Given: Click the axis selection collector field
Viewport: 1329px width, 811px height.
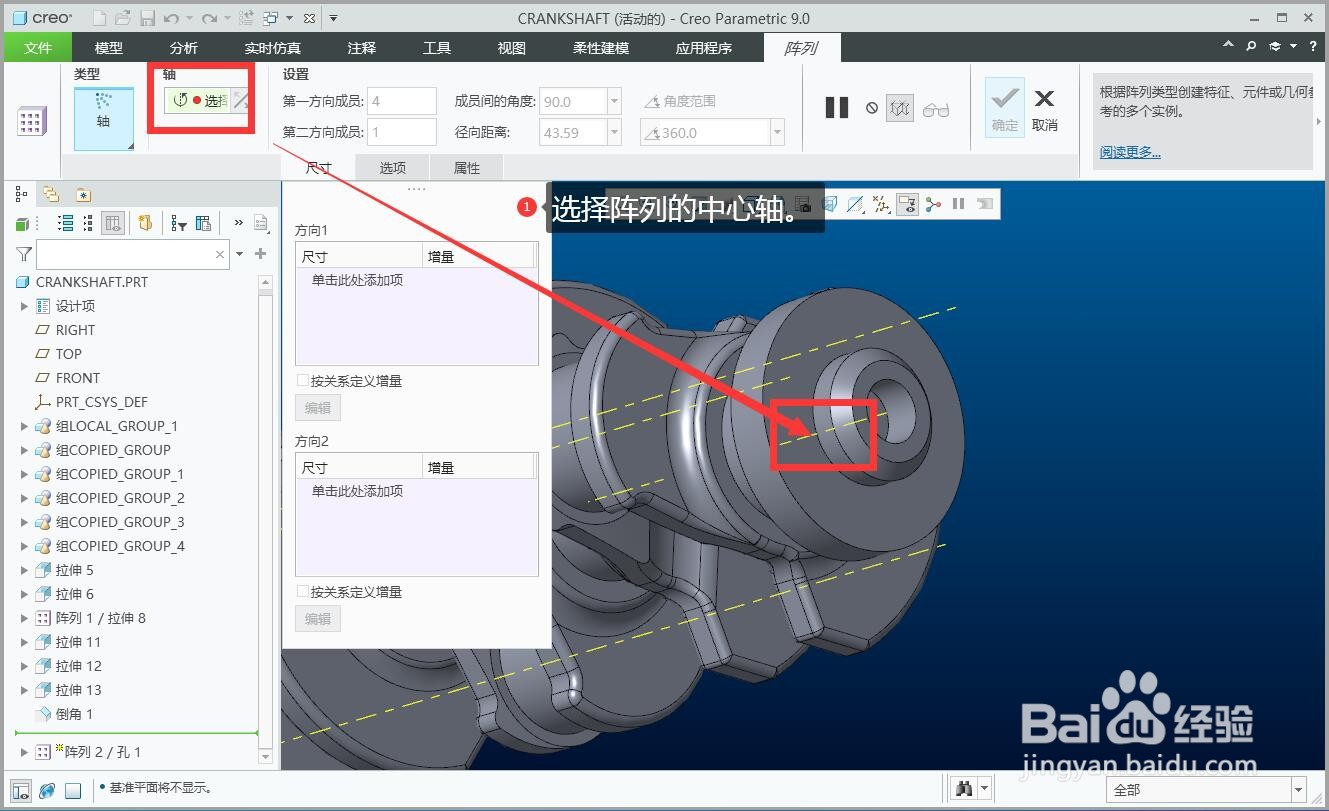Looking at the screenshot, I should [198, 100].
